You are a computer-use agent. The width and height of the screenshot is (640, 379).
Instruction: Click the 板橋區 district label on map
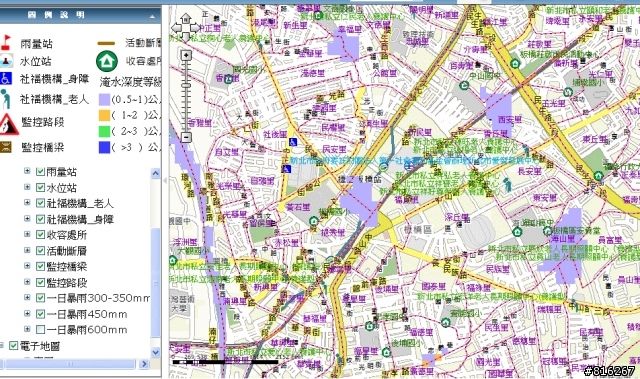pyautogui.click(x=418, y=229)
